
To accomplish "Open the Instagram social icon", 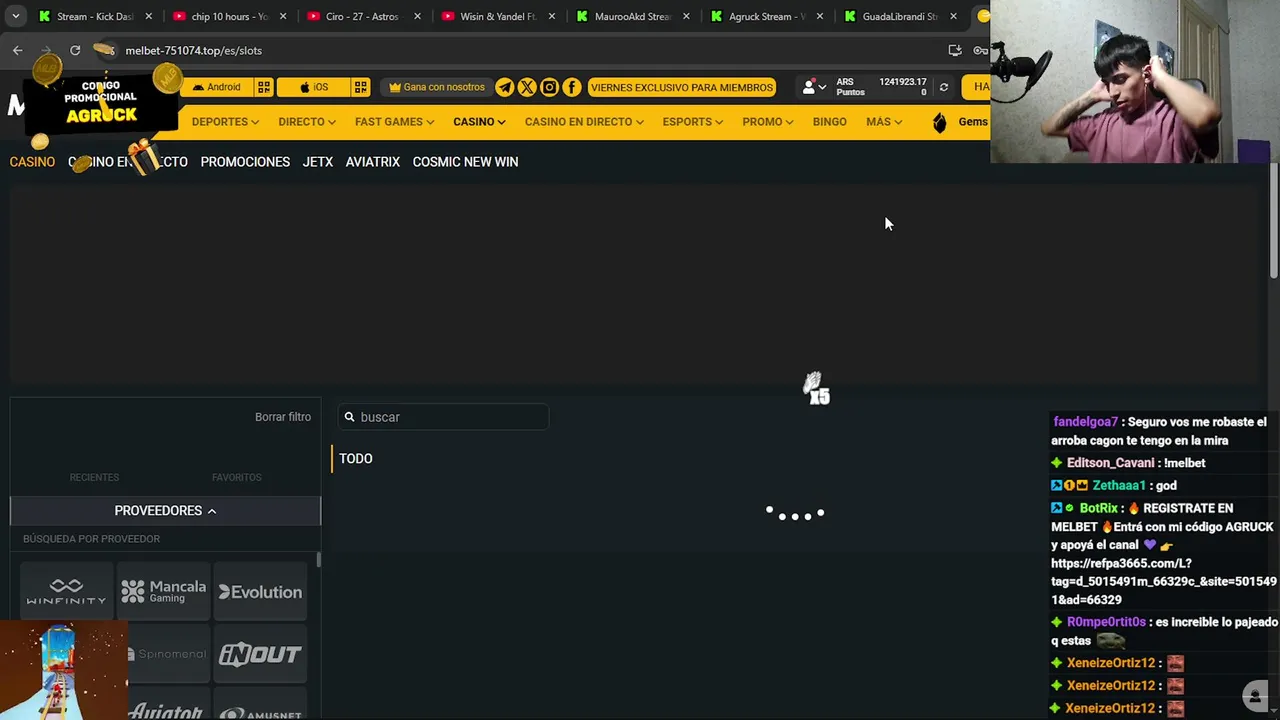I will (549, 87).
